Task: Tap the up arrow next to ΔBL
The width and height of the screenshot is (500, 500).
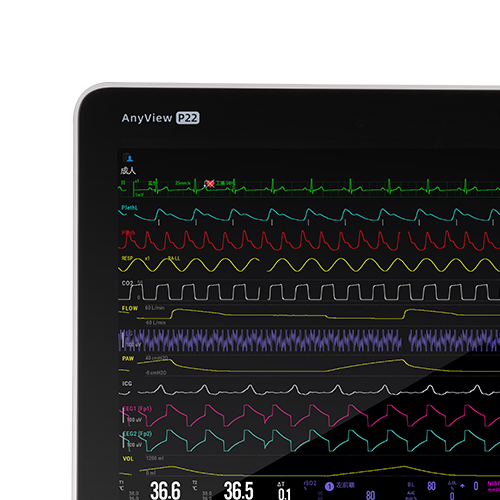Action: click(462, 486)
